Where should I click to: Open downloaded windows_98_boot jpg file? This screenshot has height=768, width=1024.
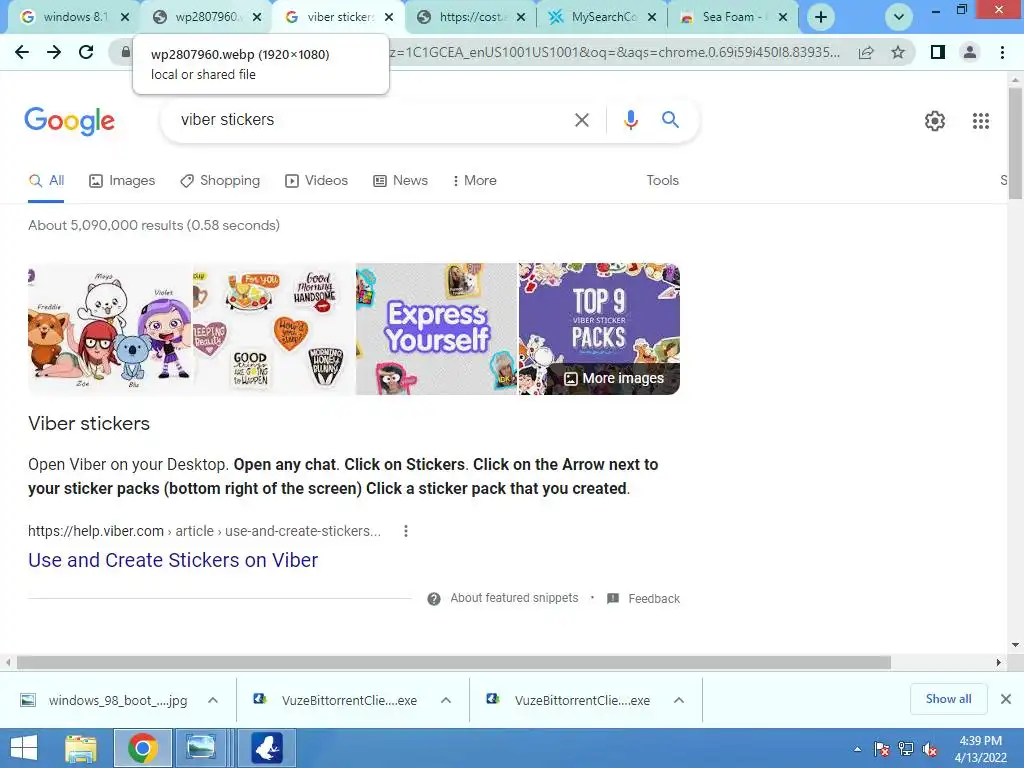pyautogui.click(x=104, y=700)
